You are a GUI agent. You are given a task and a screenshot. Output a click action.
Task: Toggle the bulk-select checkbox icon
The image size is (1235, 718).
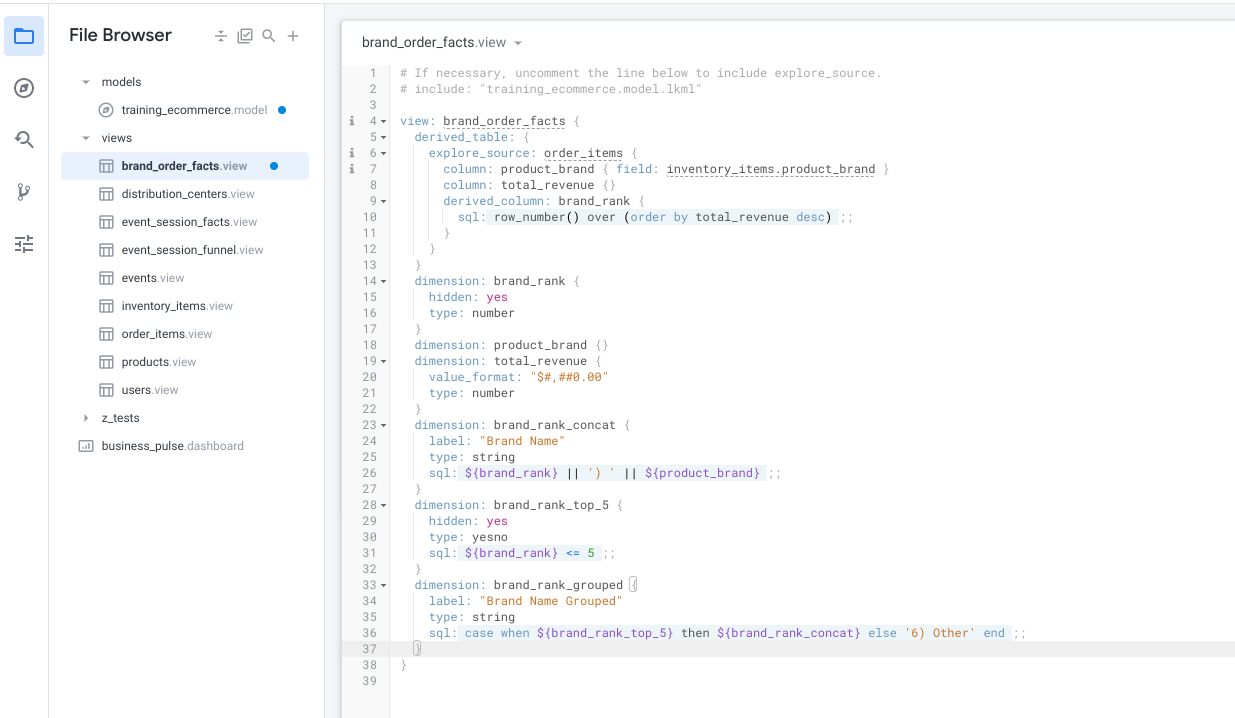245,36
